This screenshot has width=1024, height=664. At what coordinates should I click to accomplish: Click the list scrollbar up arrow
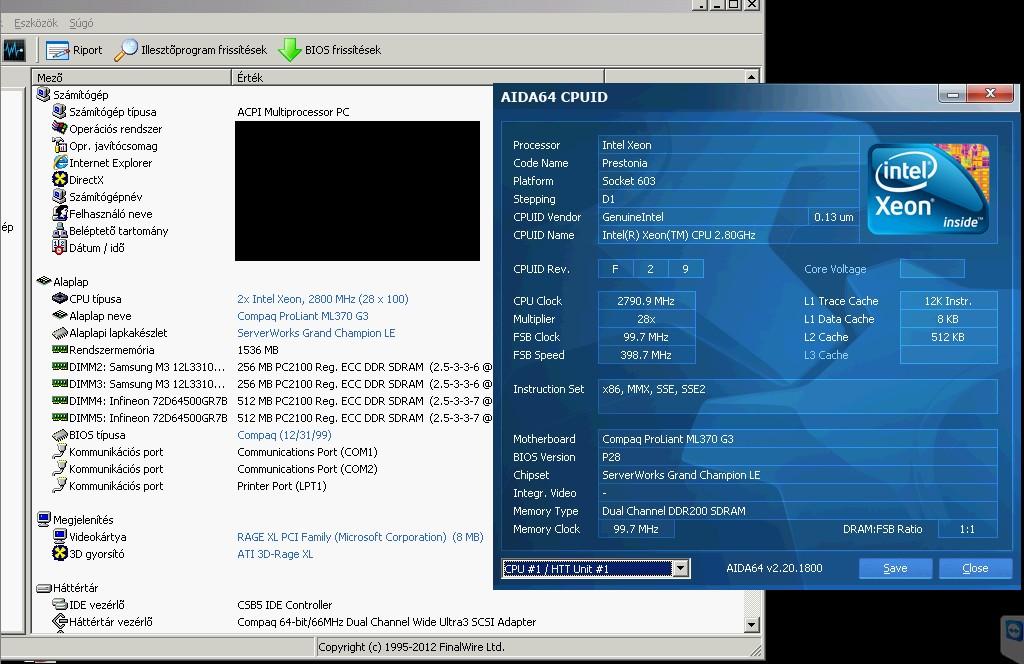(x=751, y=77)
